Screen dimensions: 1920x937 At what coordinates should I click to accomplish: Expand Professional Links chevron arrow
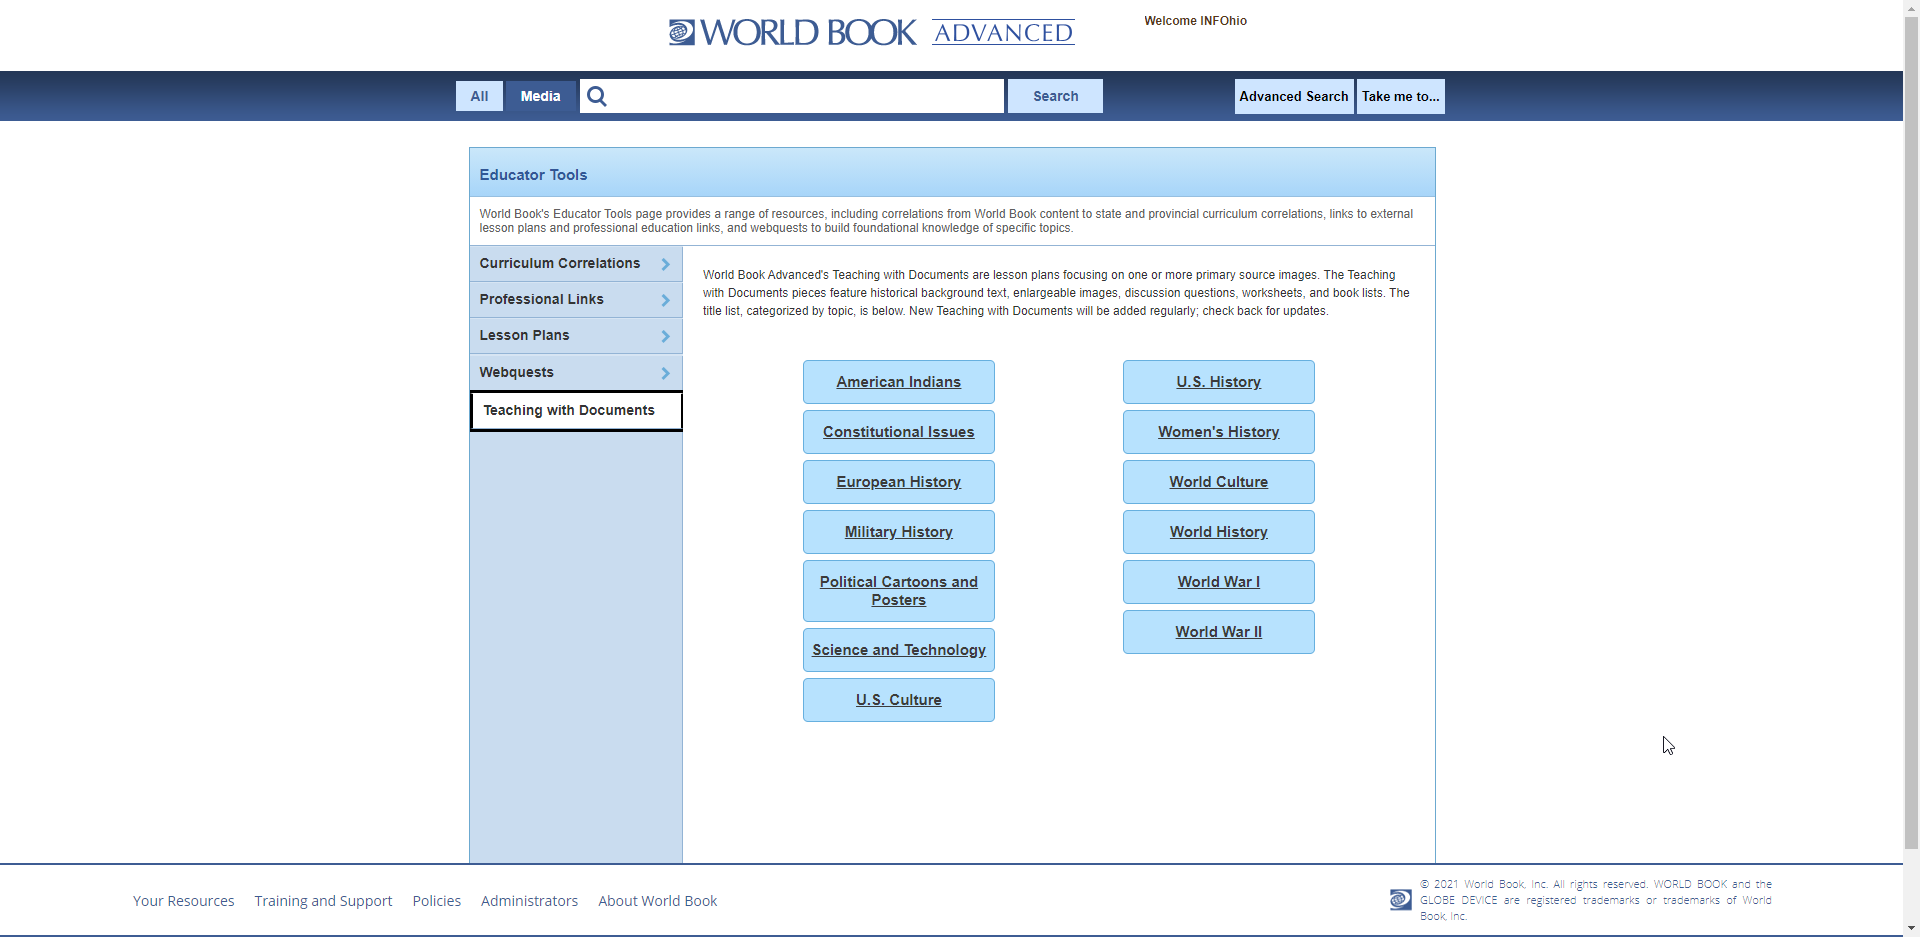(x=665, y=300)
